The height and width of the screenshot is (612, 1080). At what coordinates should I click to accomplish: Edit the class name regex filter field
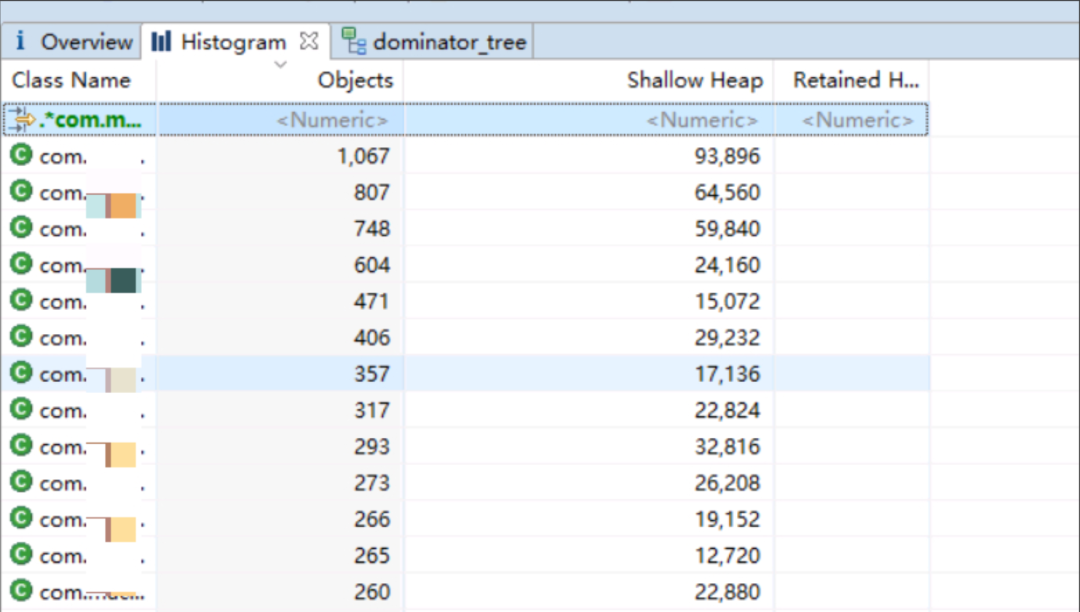[81, 120]
